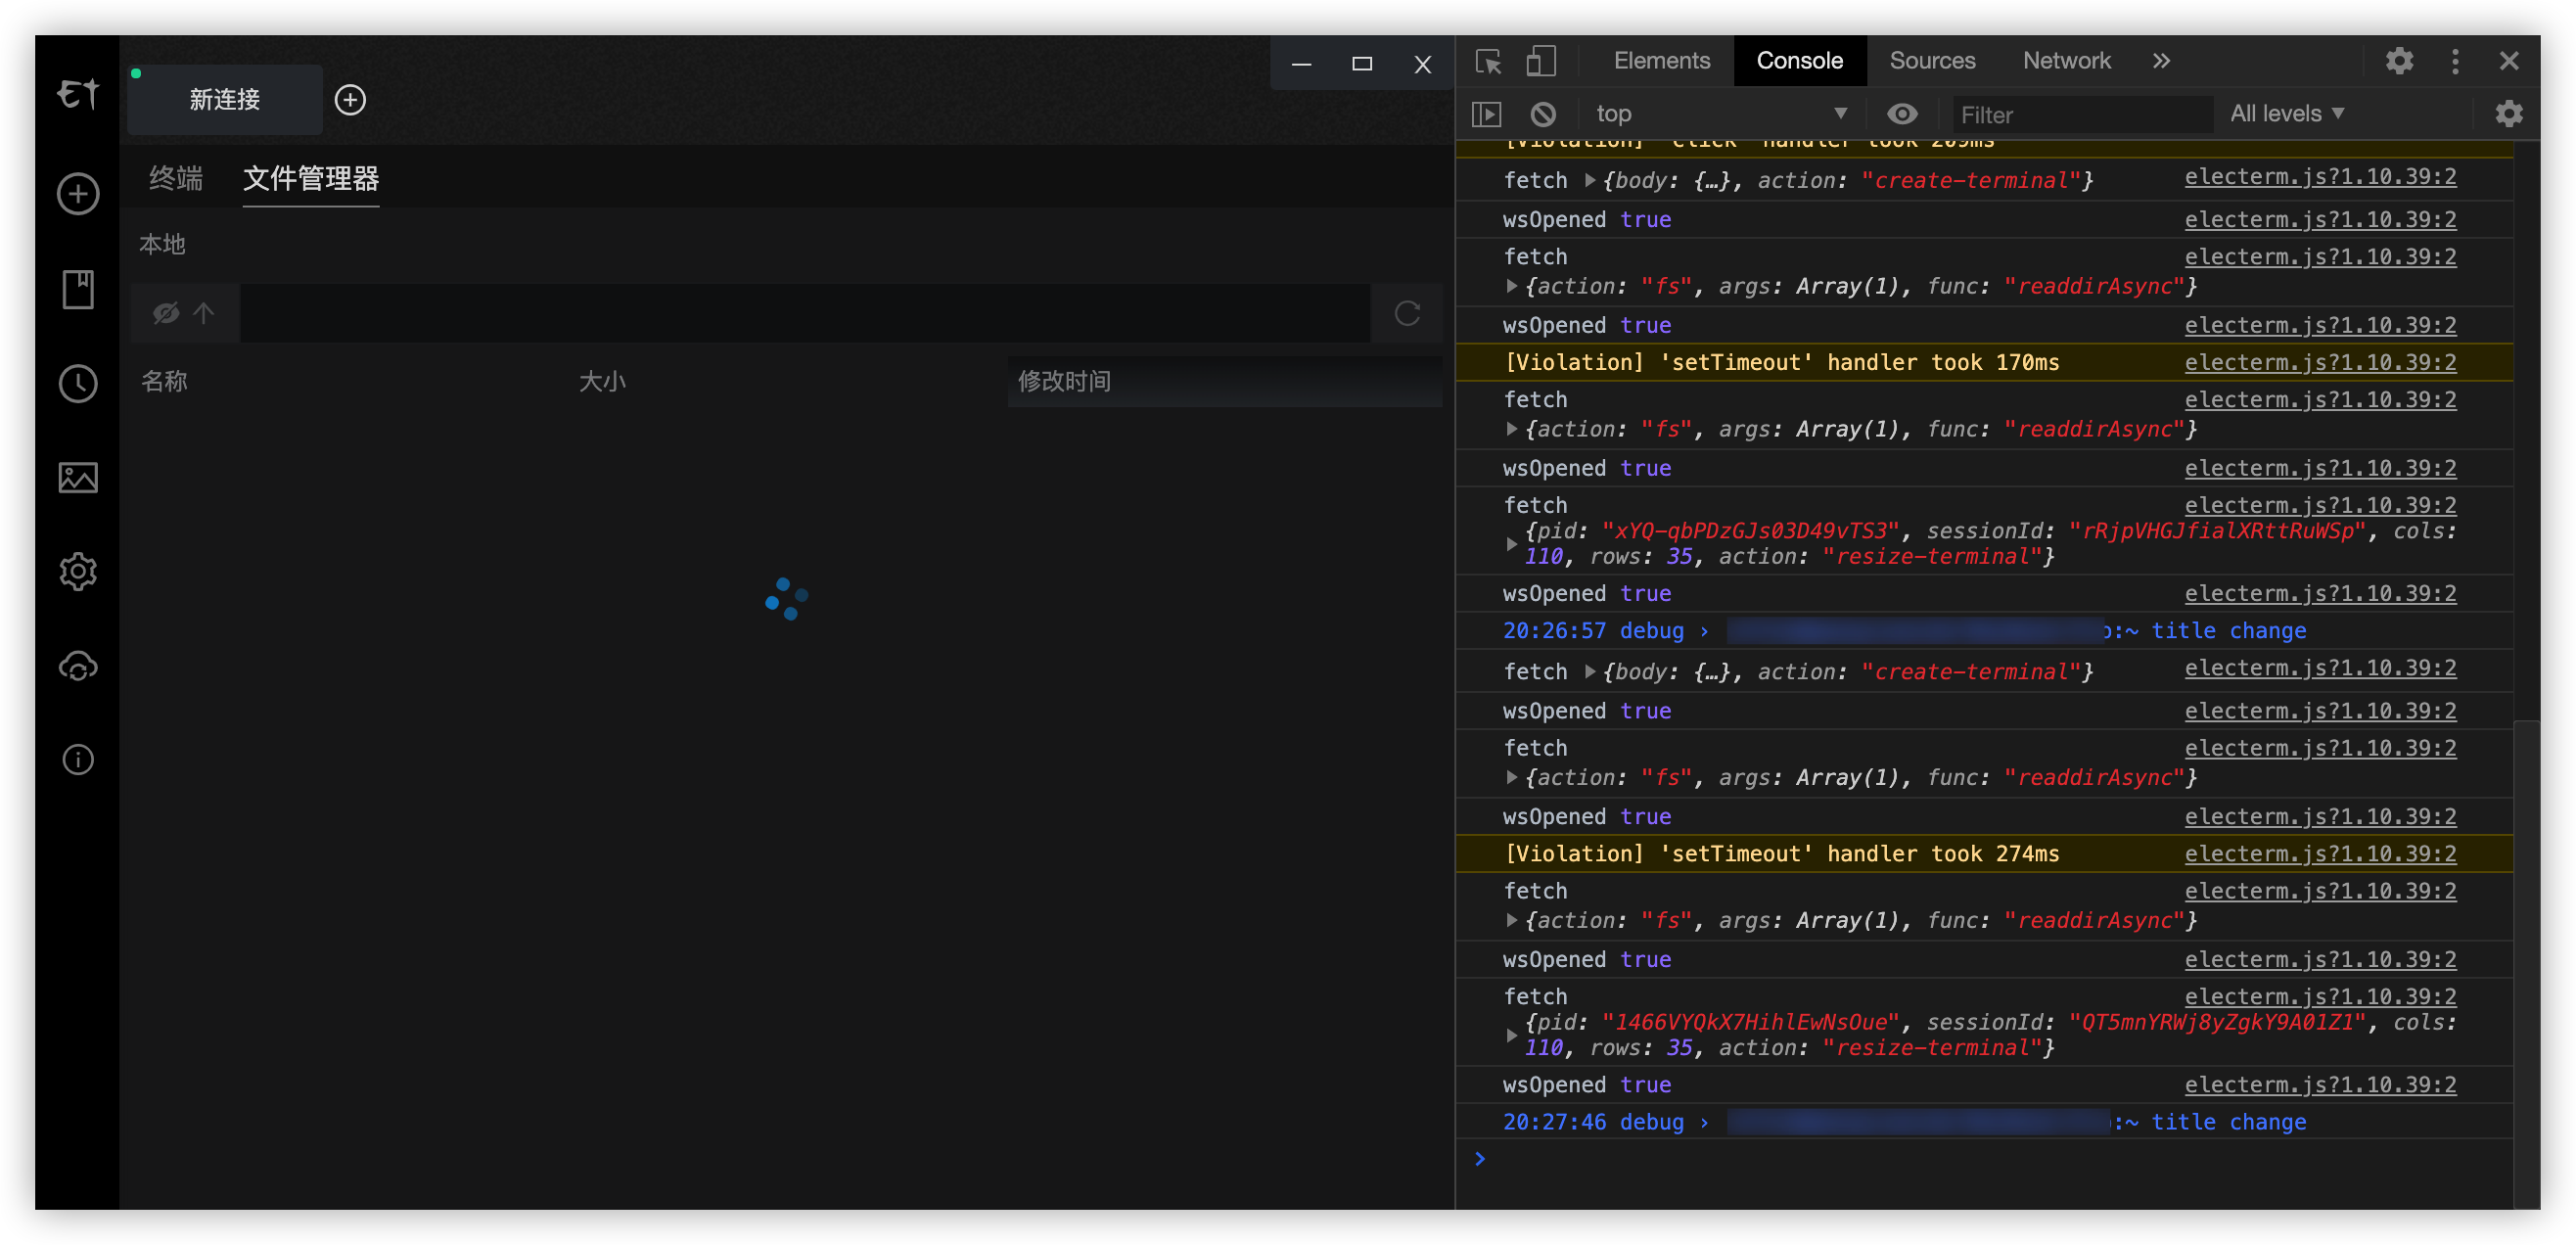Toggle the device toolbar icon in DevTools

(1540, 61)
